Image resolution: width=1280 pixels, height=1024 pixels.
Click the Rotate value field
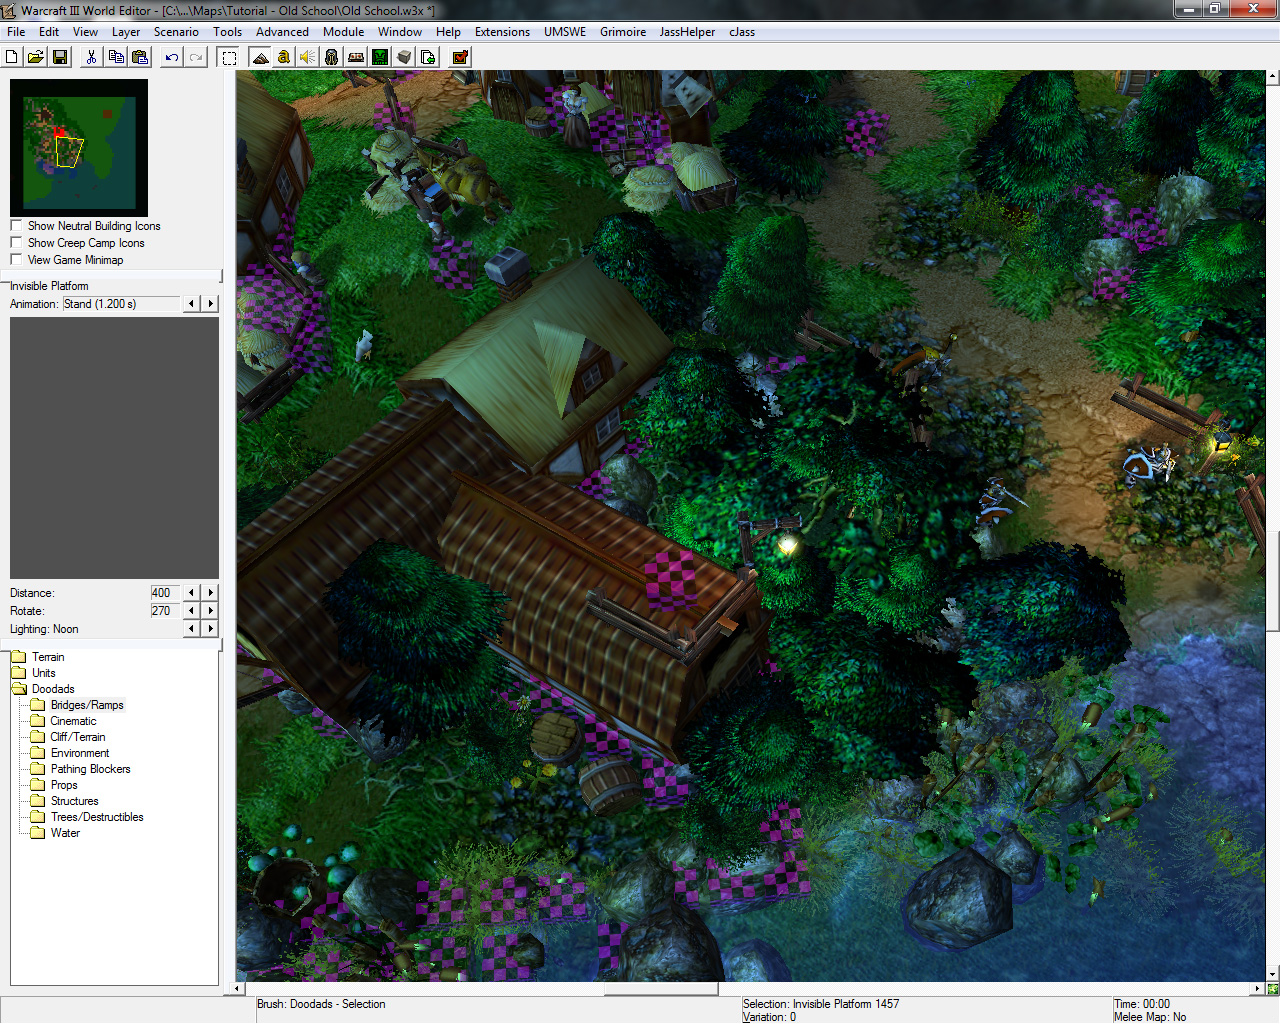pyautogui.click(x=165, y=611)
